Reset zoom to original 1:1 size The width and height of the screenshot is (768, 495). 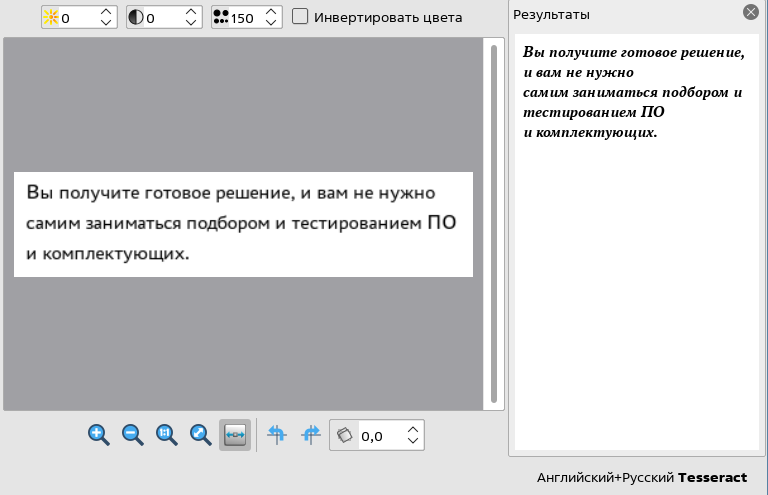[166, 435]
